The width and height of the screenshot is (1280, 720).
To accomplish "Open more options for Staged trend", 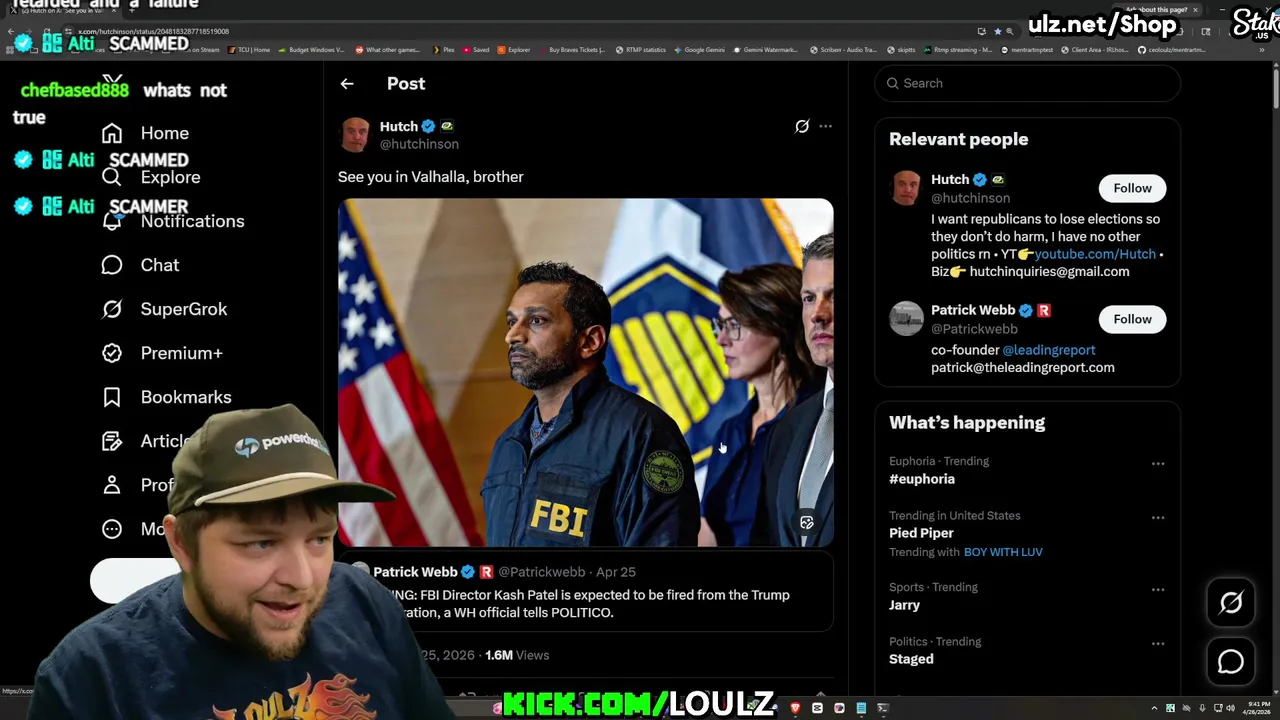I will point(1158,644).
